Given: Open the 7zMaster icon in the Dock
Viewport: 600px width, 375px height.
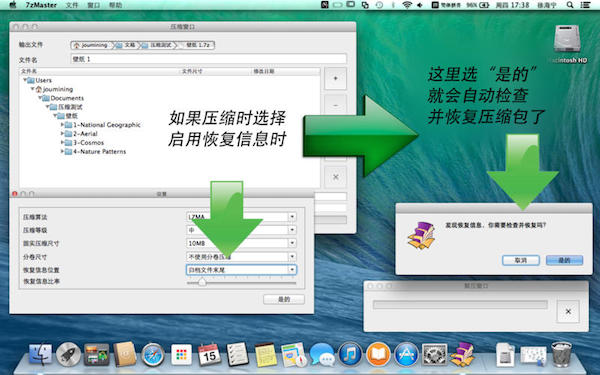Looking at the screenshot, I should [462, 354].
